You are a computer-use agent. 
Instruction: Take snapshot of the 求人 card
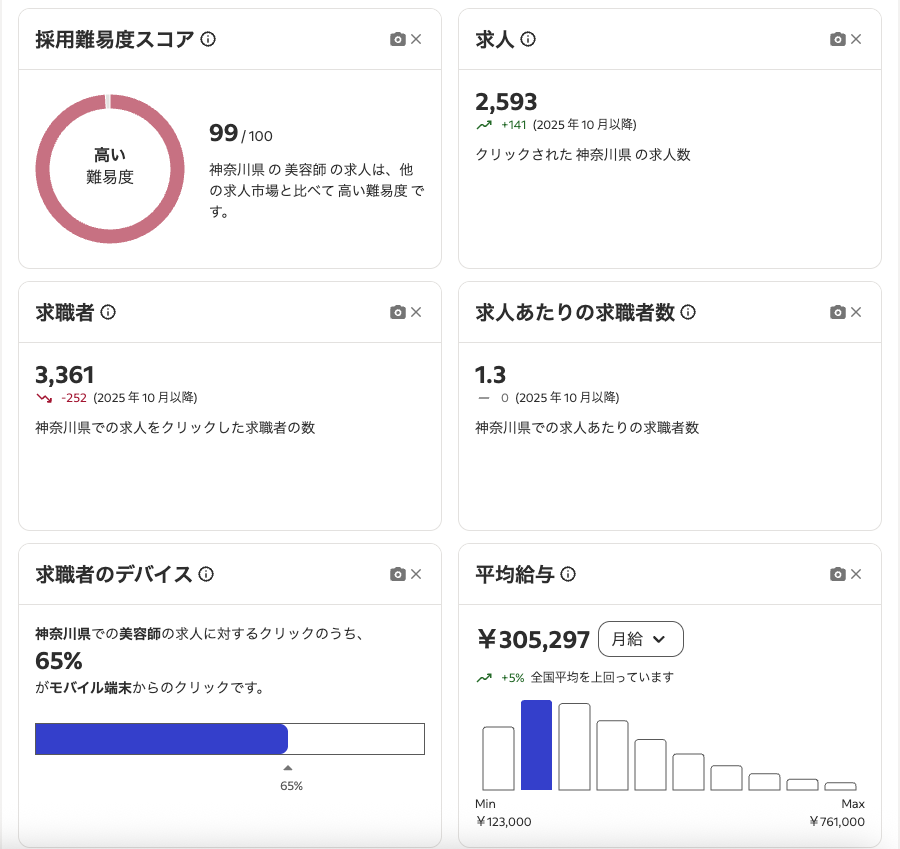[x=837, y=39]
